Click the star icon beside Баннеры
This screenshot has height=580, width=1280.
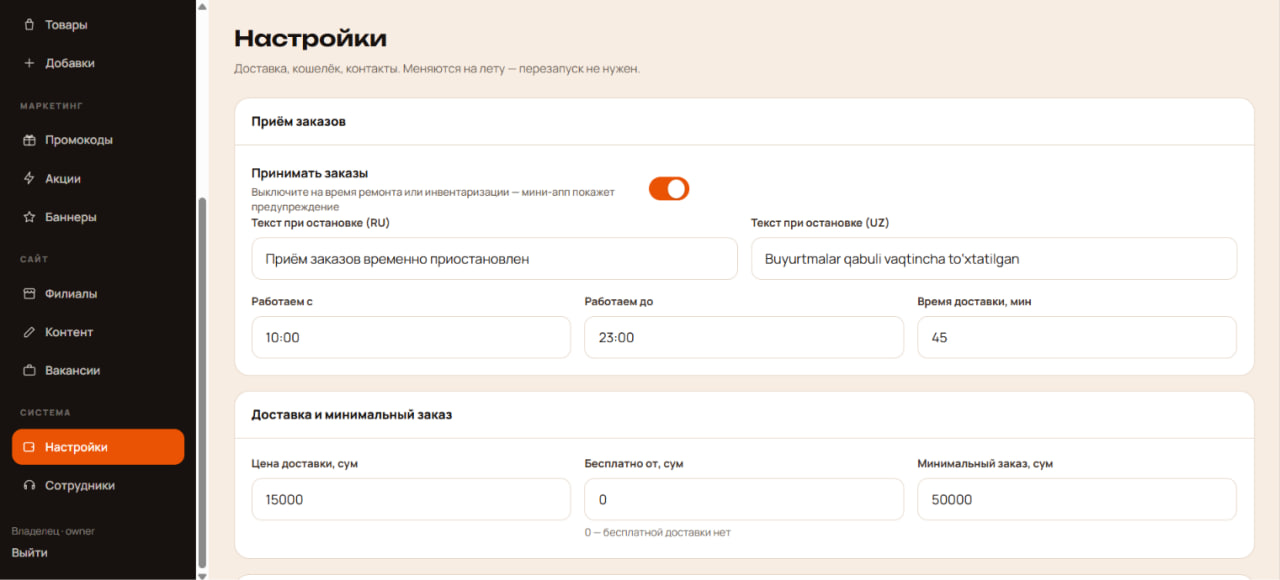pyautogui.click(x=29, y=217)
